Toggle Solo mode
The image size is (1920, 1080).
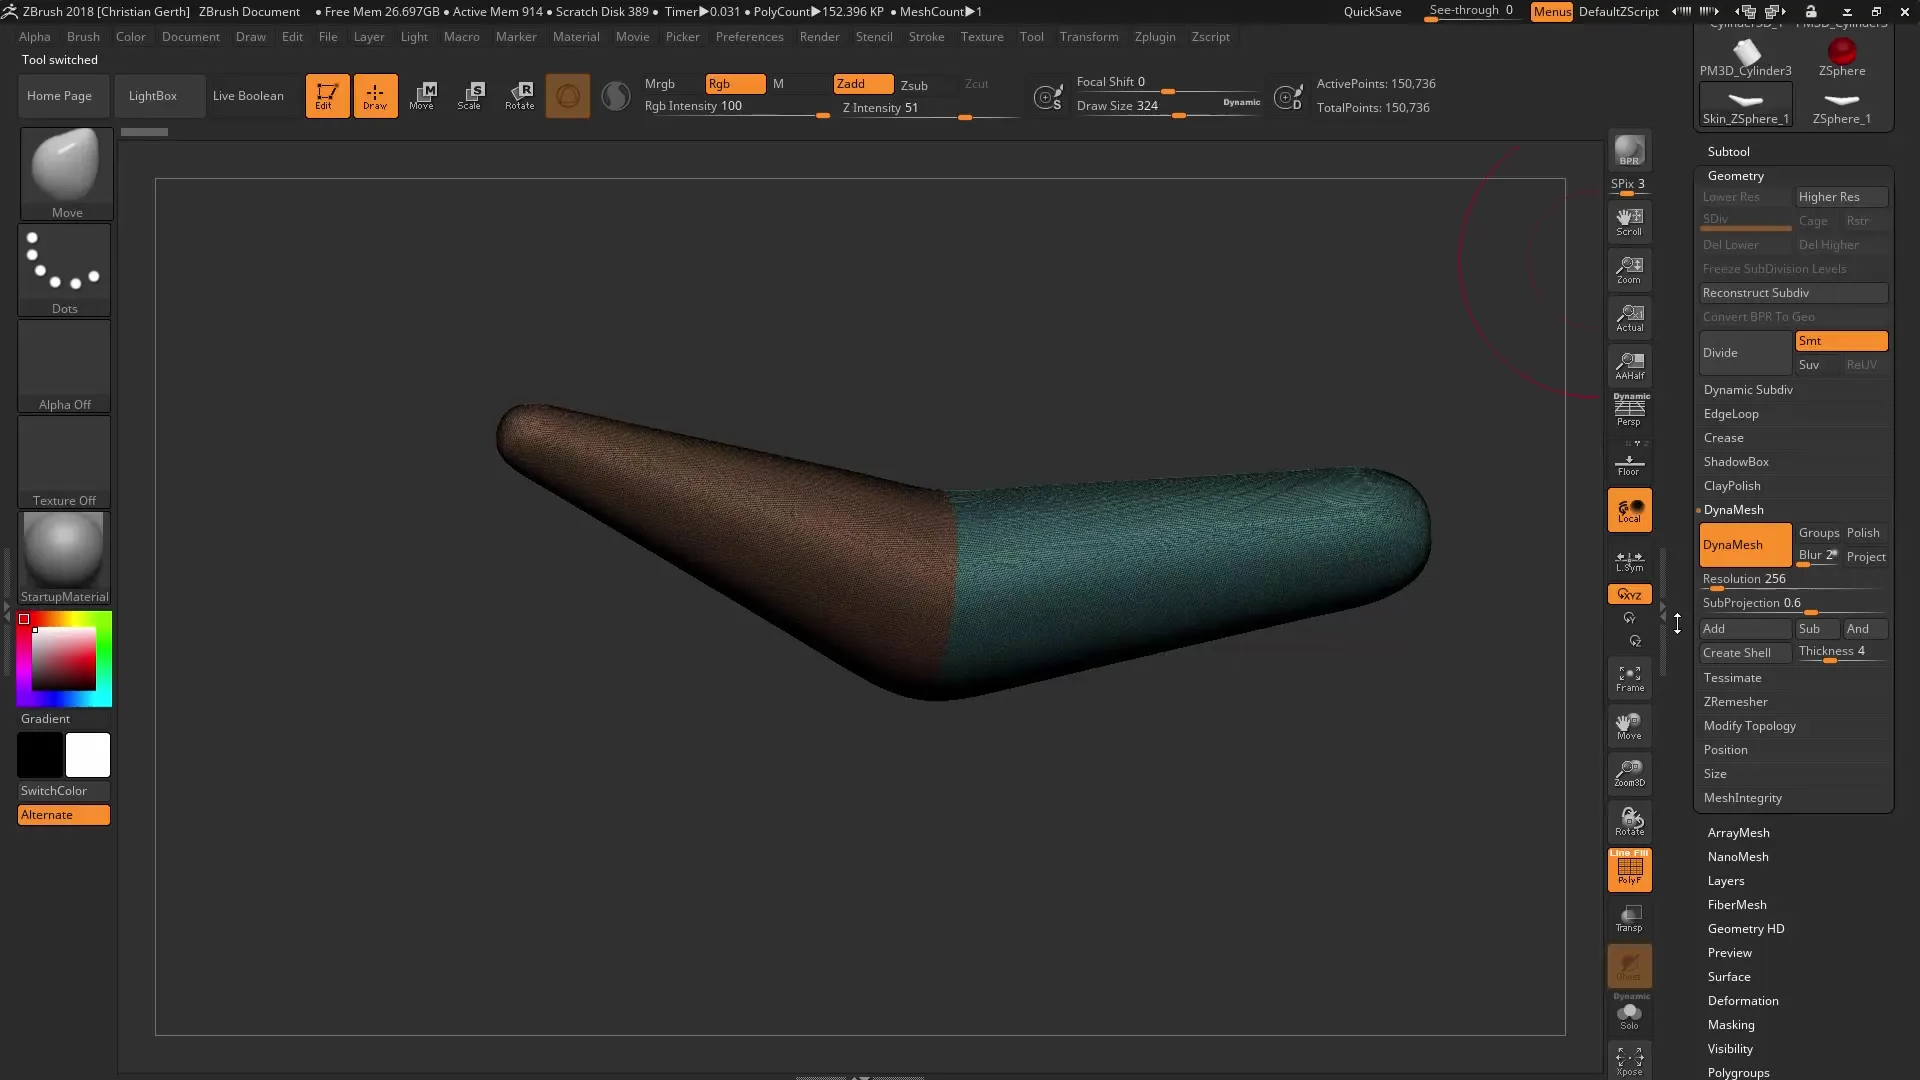click(1629, 1013)
